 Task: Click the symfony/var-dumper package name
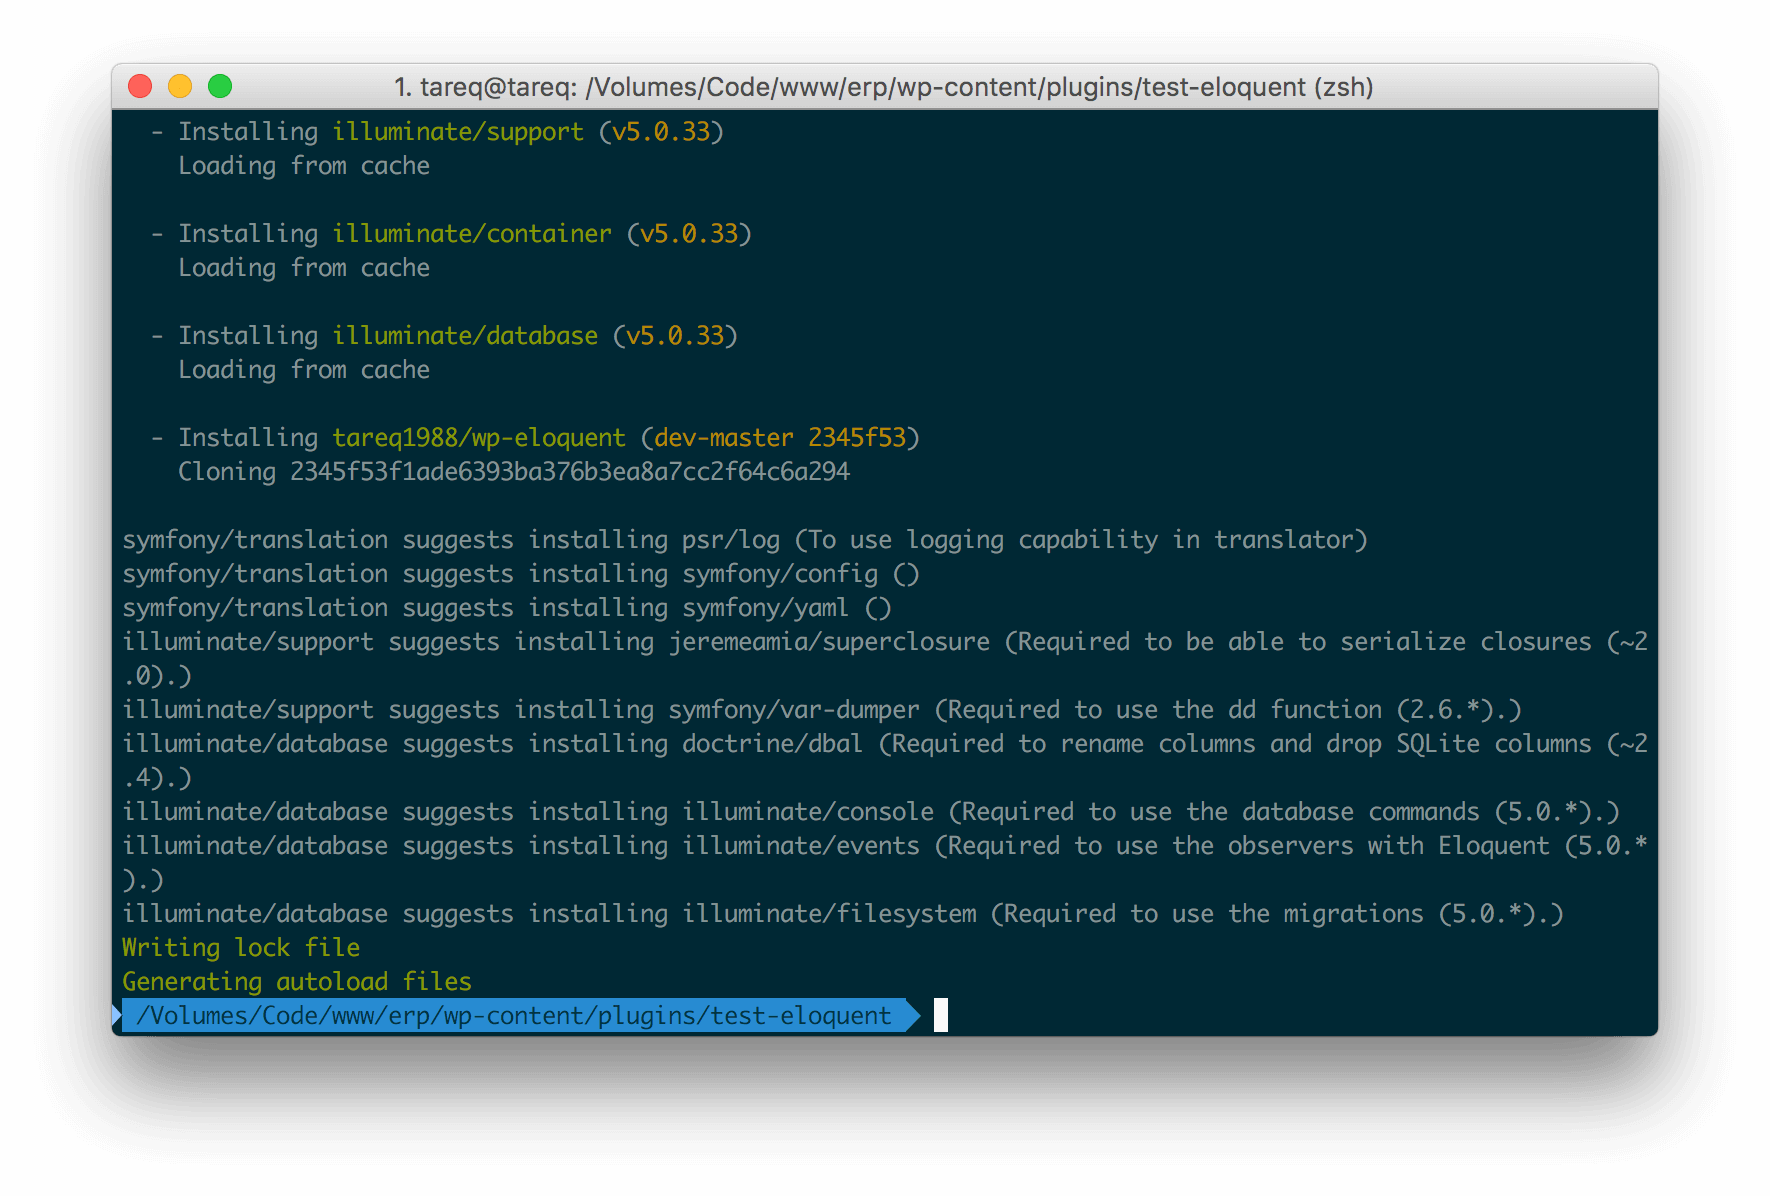click(x=794, y=710)
